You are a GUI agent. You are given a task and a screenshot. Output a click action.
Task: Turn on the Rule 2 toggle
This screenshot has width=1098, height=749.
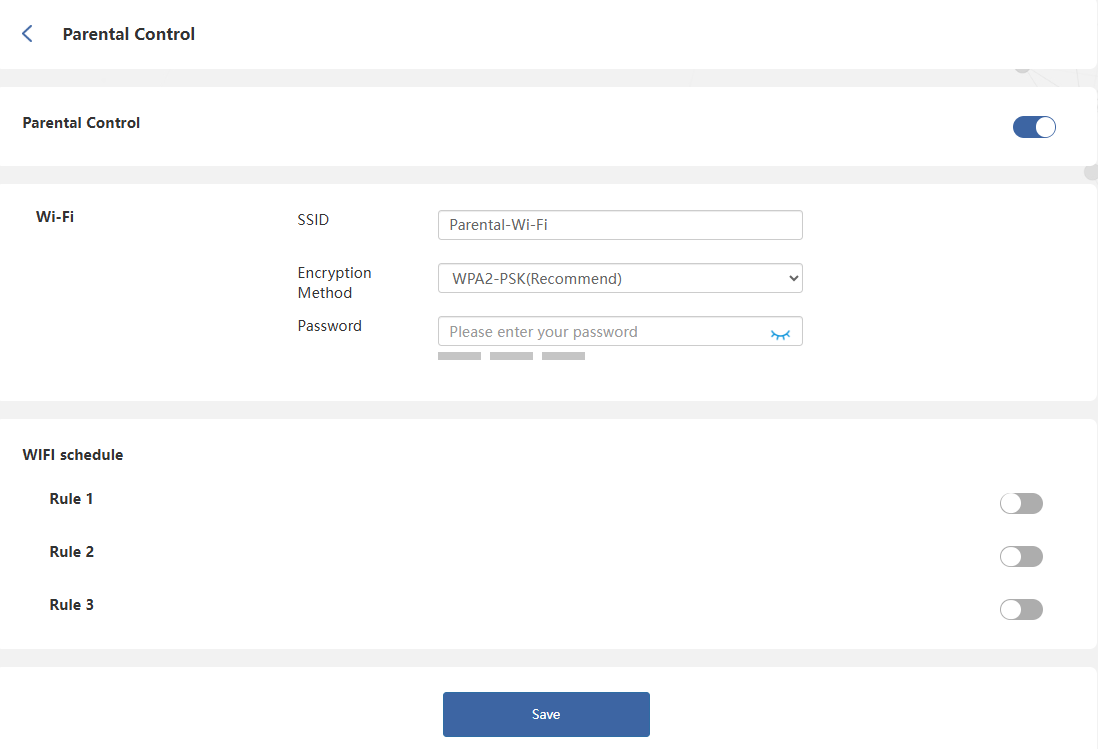[1021, 556]
